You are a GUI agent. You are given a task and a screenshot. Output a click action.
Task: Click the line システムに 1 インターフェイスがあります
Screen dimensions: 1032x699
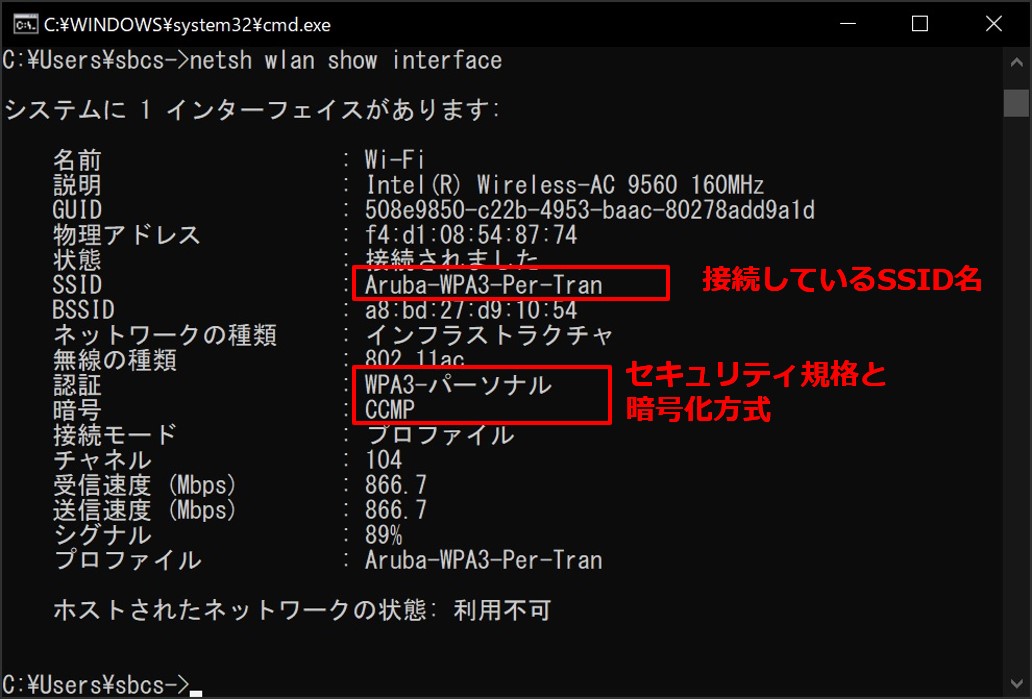[x=253, y=109]
